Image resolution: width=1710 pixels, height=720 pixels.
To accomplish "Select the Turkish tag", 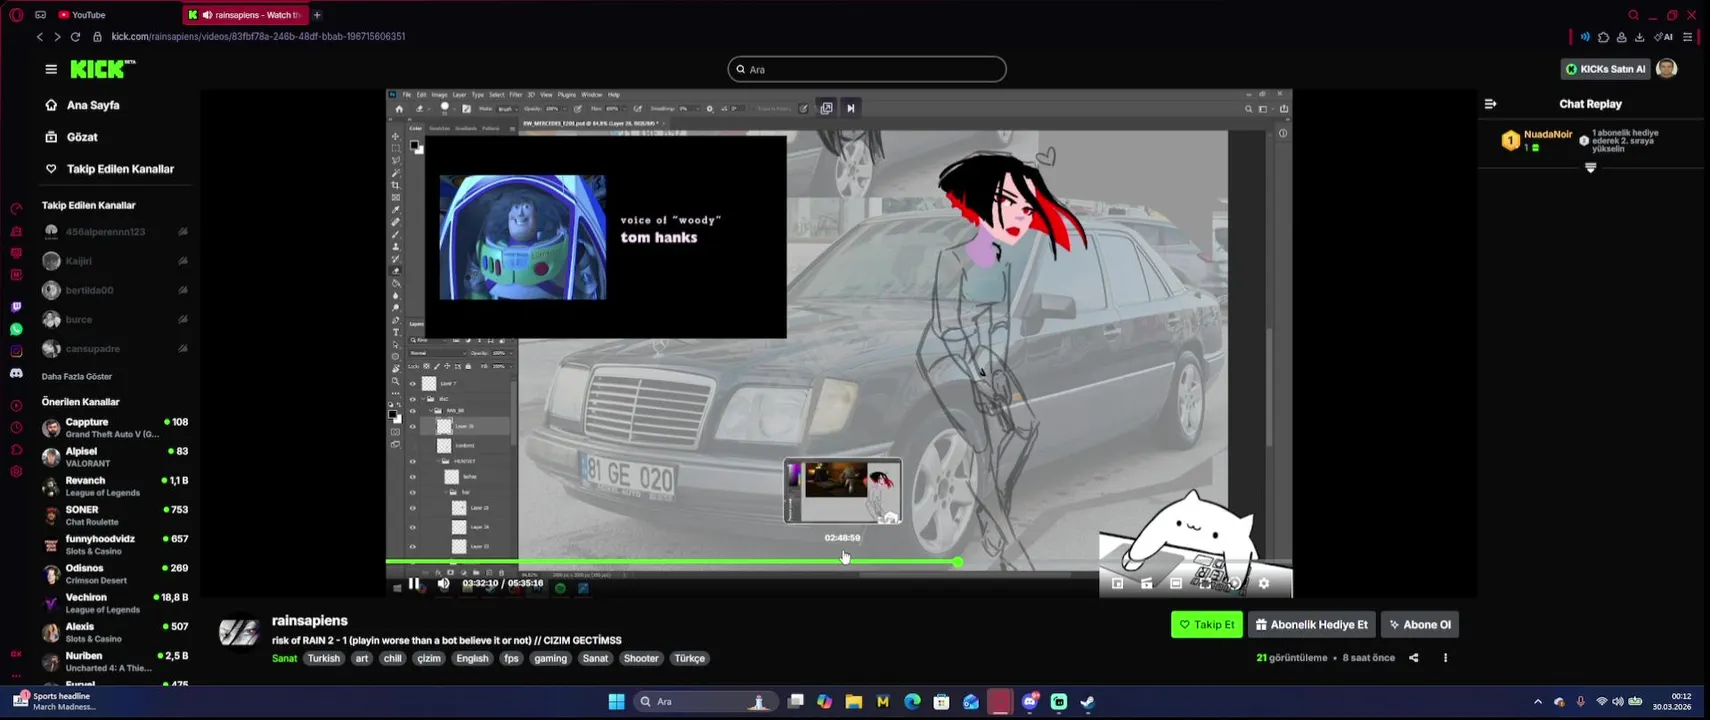I will [x=323, y=659].
